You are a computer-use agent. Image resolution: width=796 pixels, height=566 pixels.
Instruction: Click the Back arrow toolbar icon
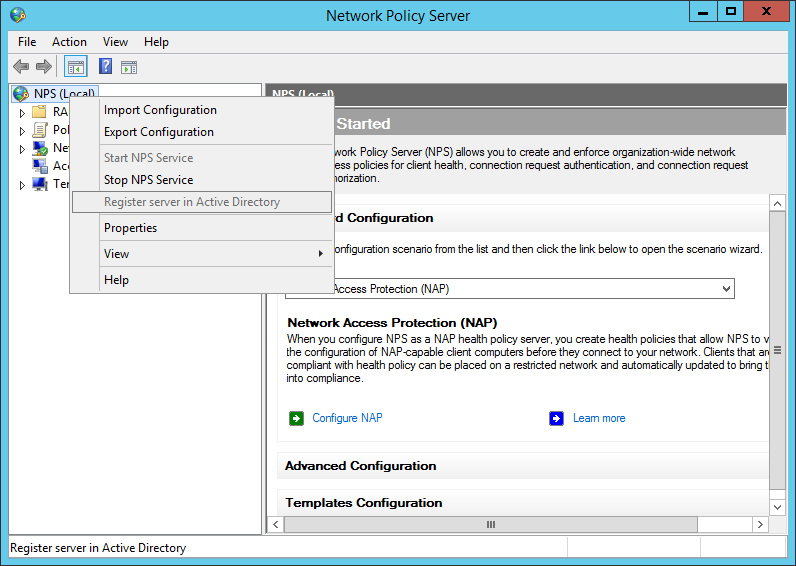pyautogui.click(x=21, y=66)
